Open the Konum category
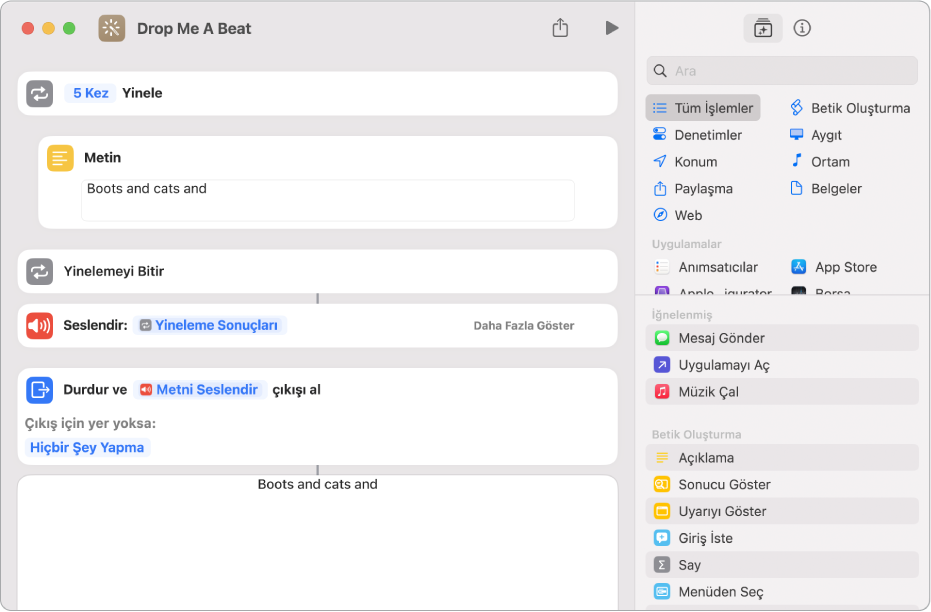Viewport: 931px width, 612px height. pos(685,162)
